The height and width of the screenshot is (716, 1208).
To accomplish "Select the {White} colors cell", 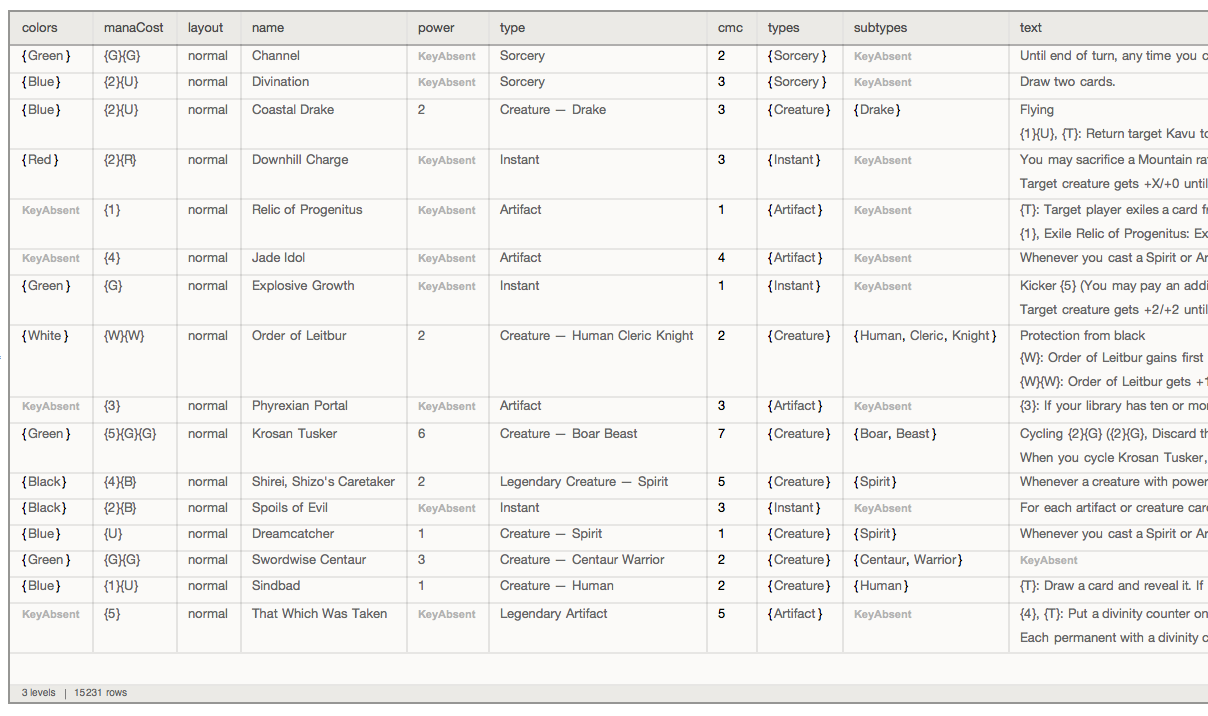I will [45, 336].
